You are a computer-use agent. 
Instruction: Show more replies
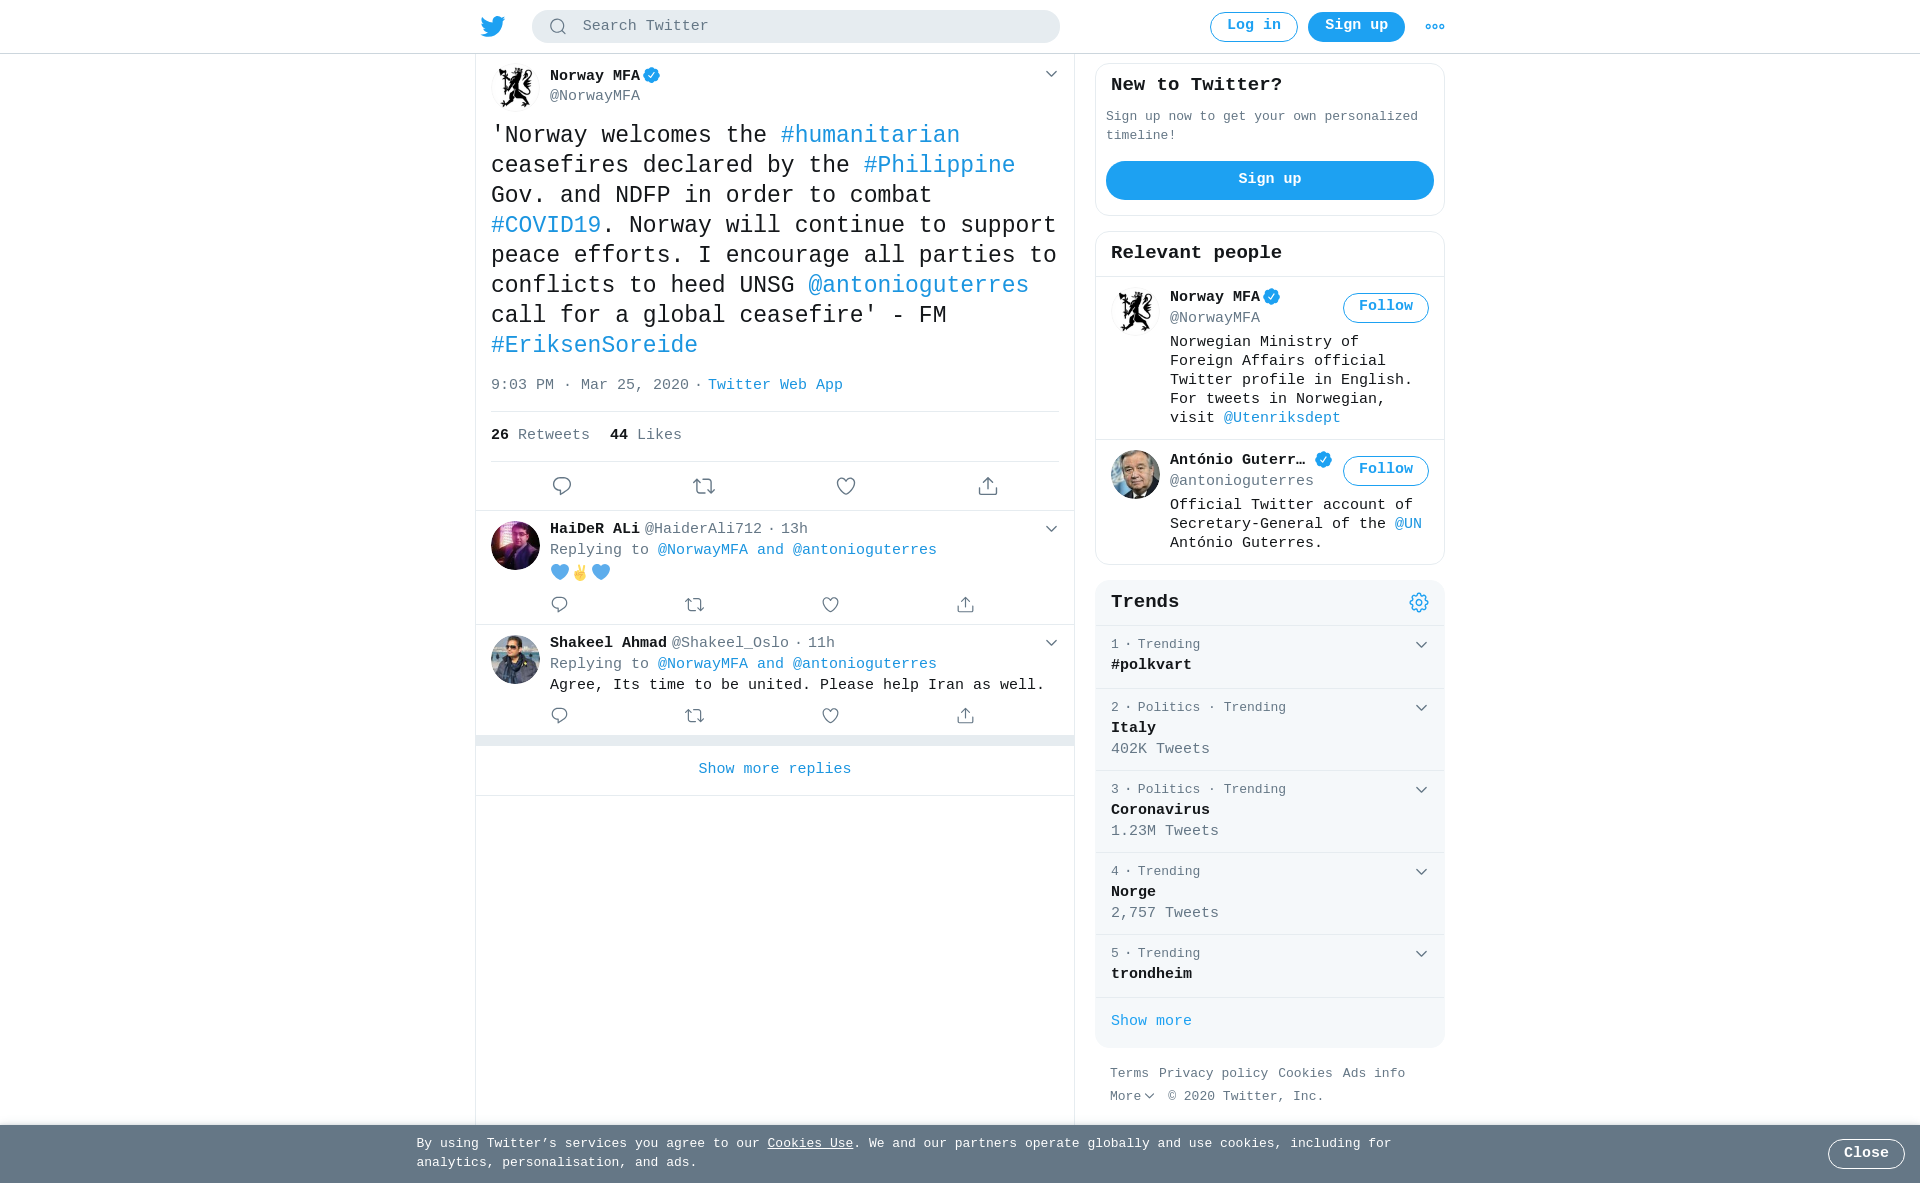[775, 769]
